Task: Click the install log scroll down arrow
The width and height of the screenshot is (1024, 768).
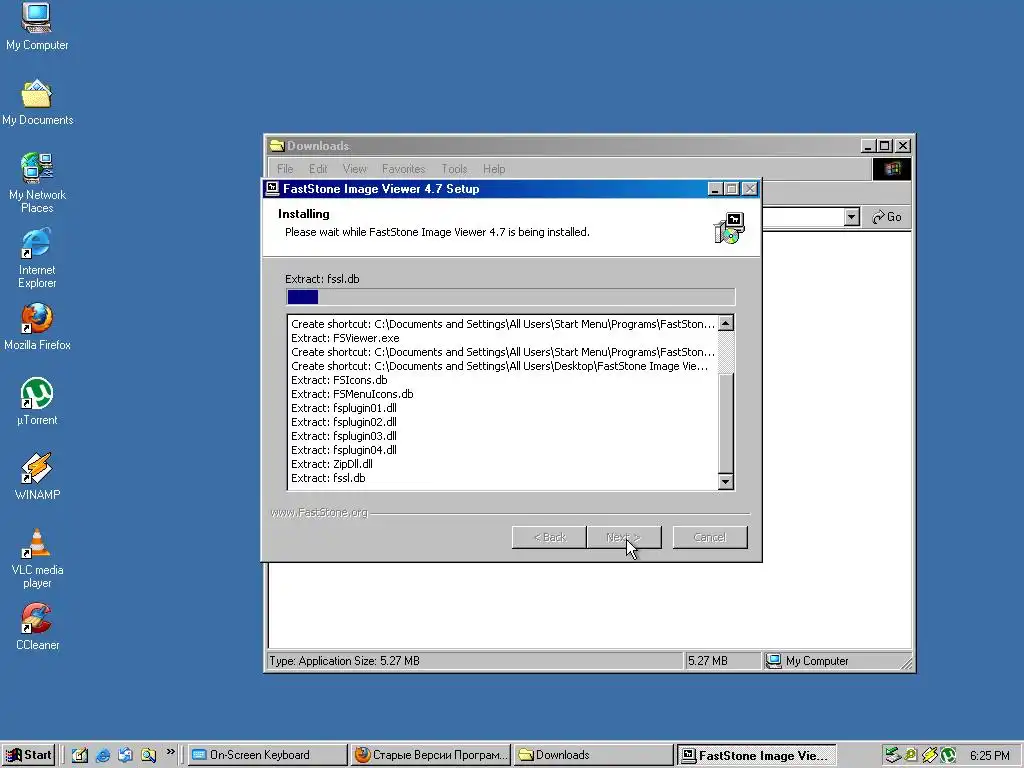Action: (x=726, y=482)
